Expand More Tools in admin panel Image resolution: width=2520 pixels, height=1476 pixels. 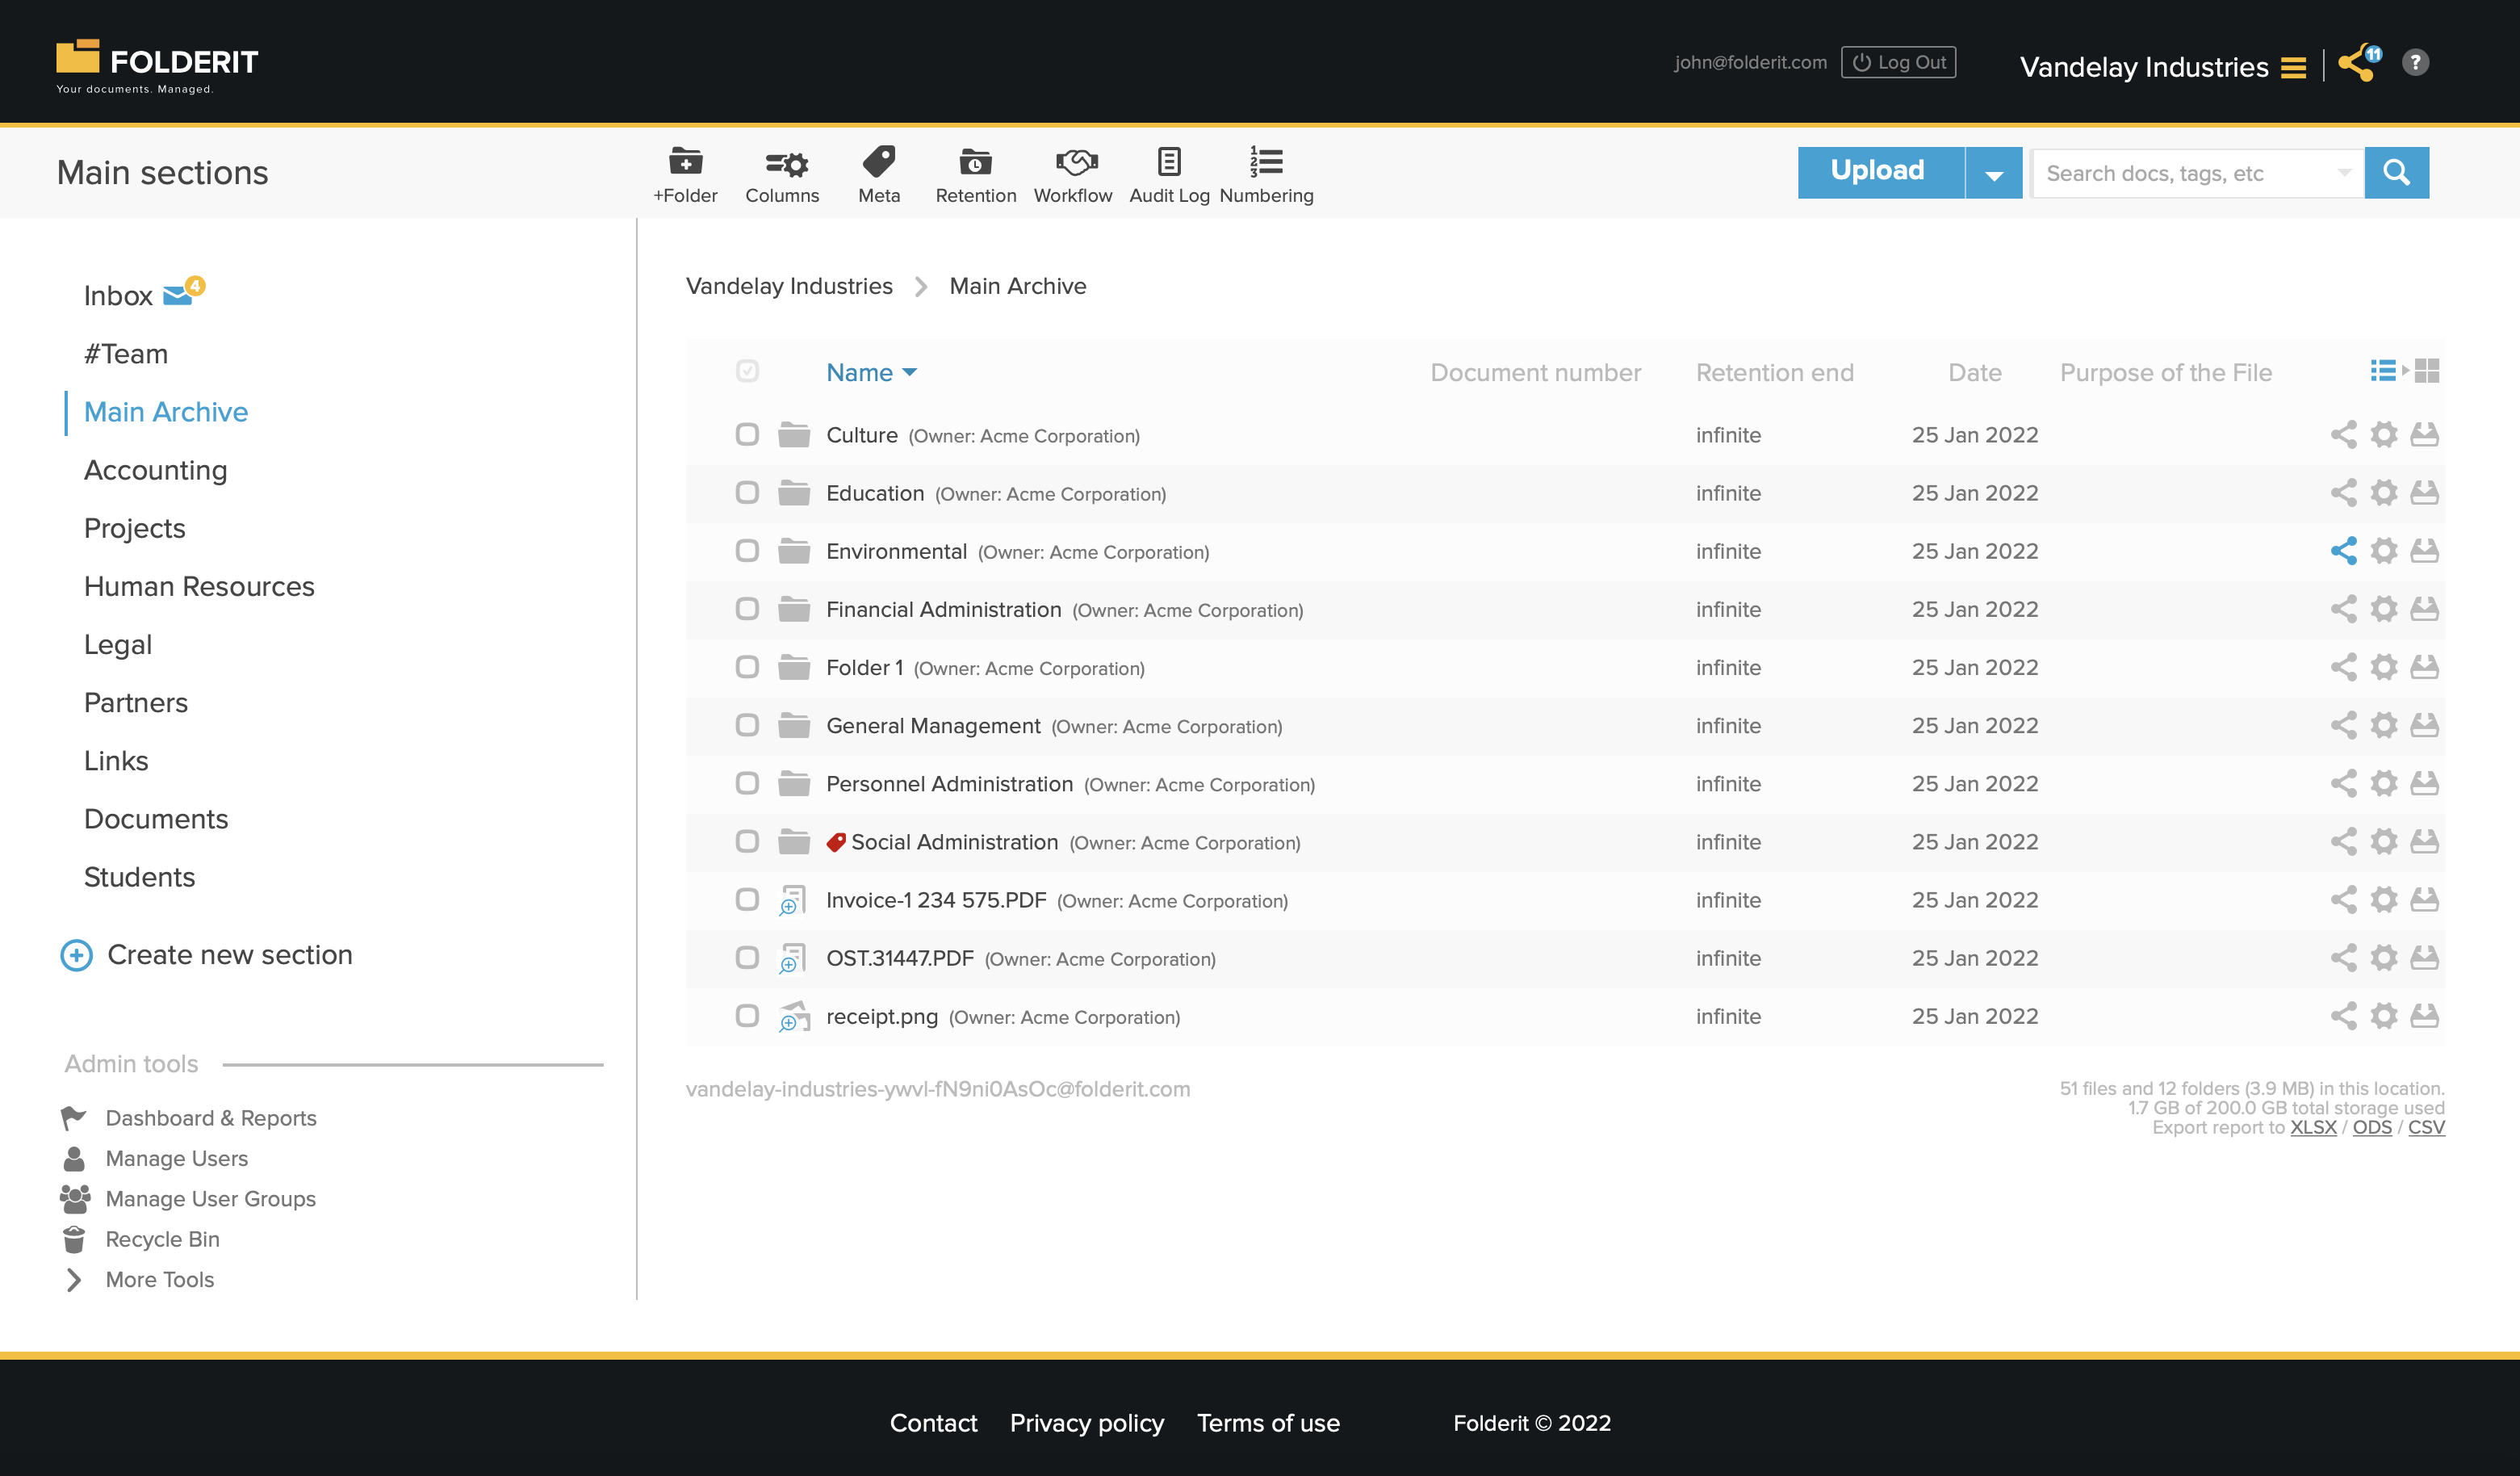[x=159, y=1279]
